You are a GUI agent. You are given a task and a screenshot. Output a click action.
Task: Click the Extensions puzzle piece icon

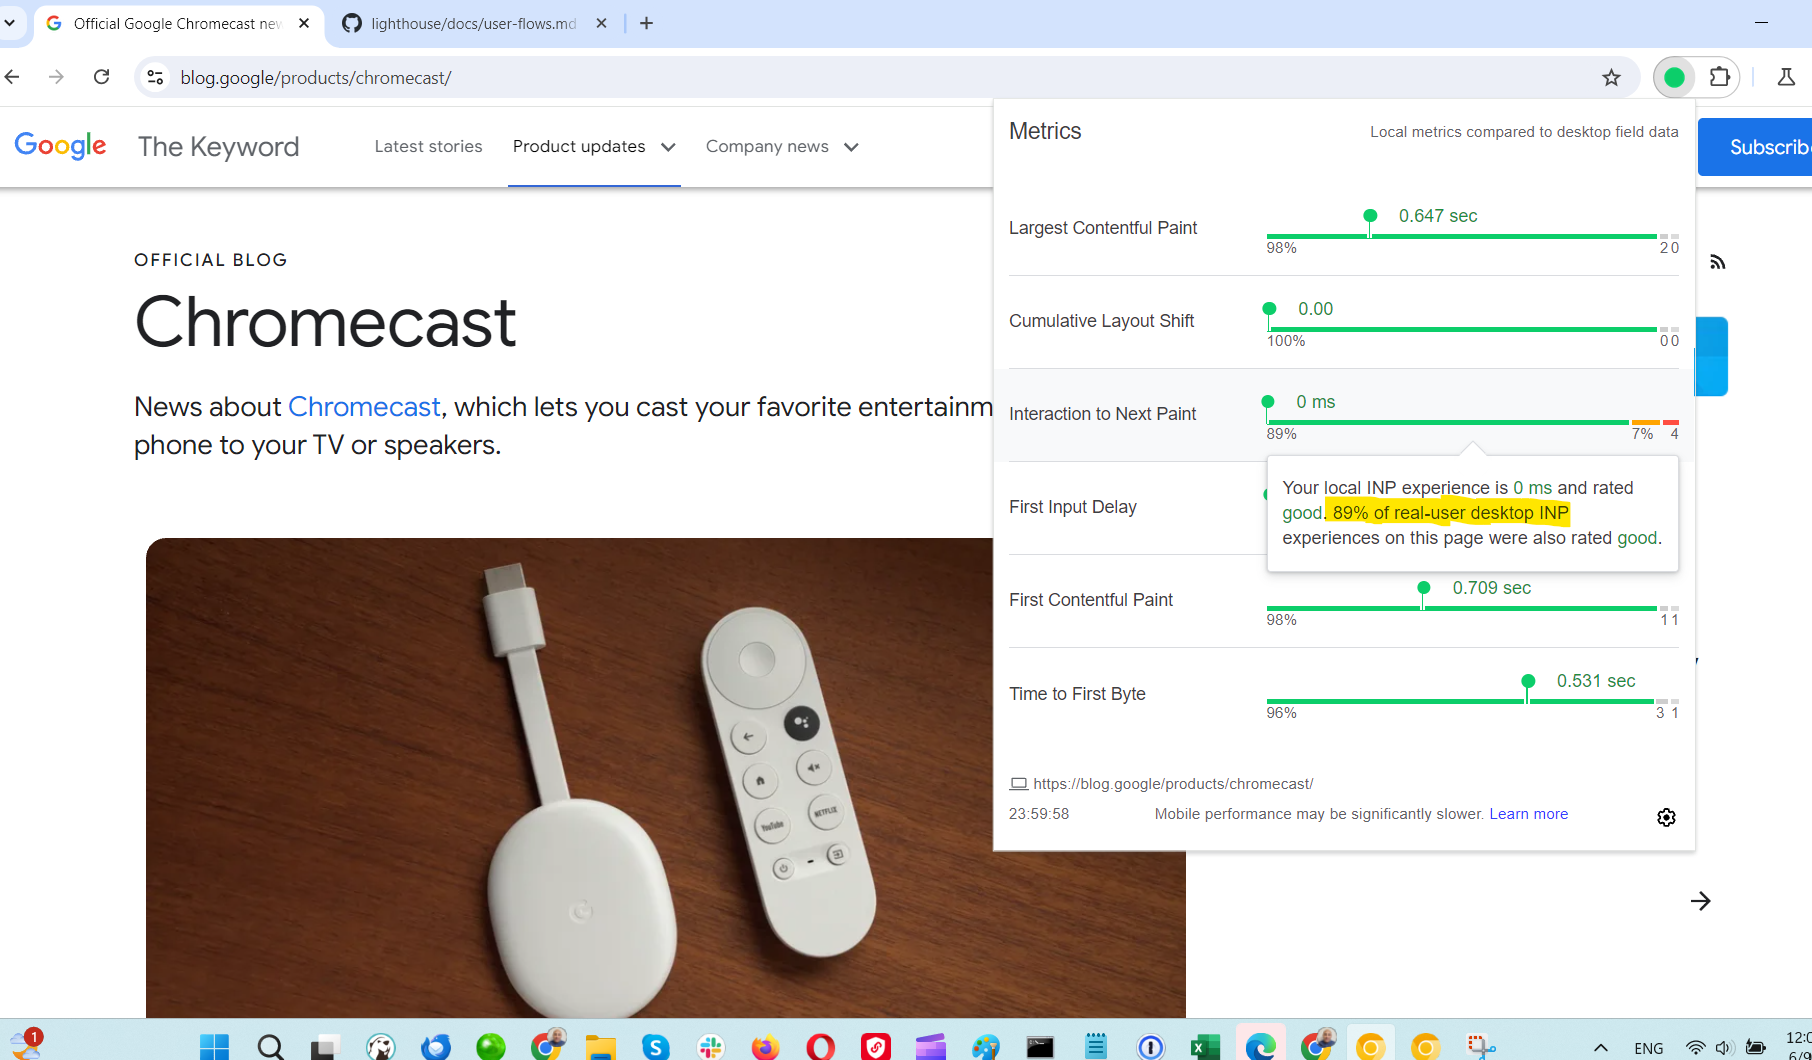click(x=1719, y=77)
